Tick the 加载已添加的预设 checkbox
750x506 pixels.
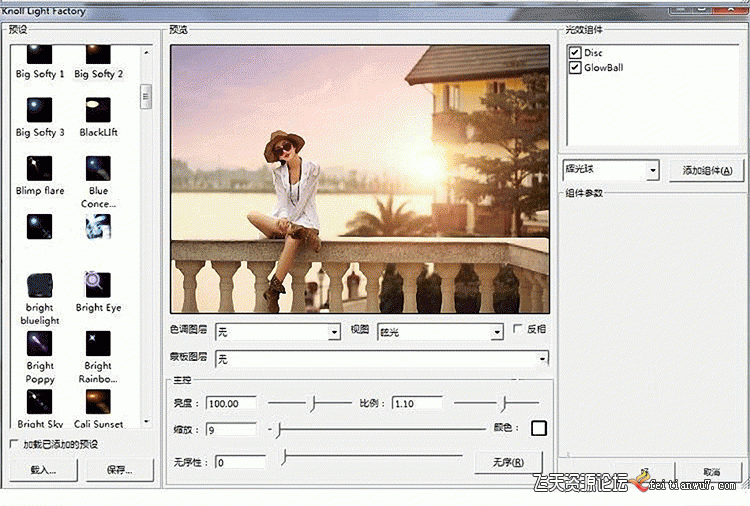tap(14, 444)
